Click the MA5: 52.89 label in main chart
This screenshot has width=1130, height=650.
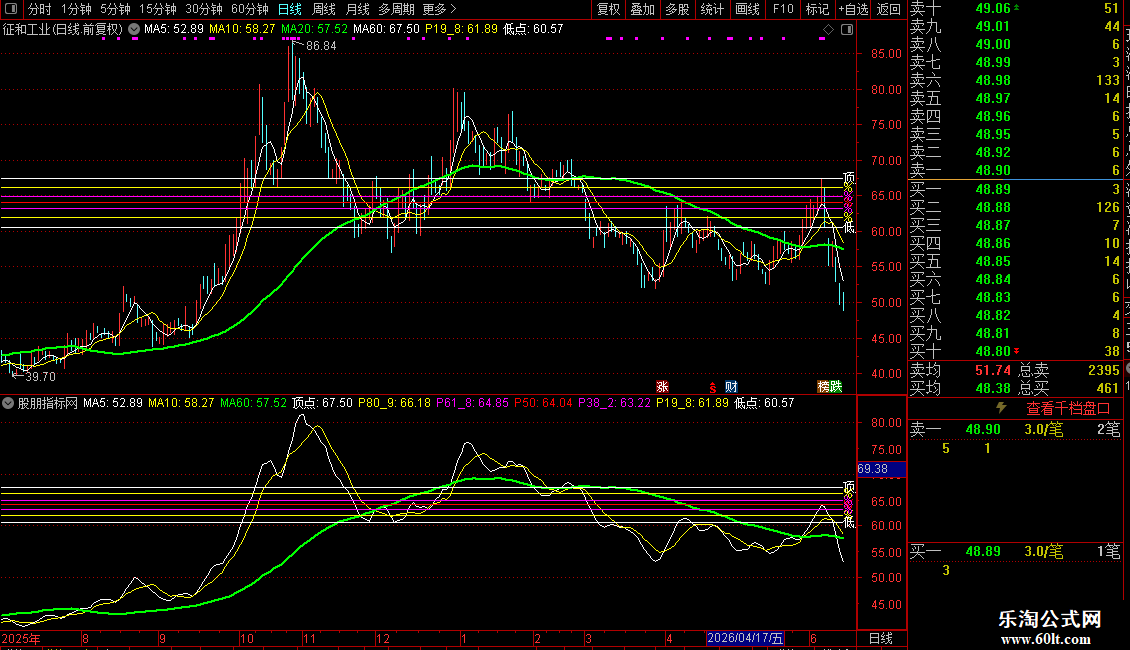click(x=174, y=30)
